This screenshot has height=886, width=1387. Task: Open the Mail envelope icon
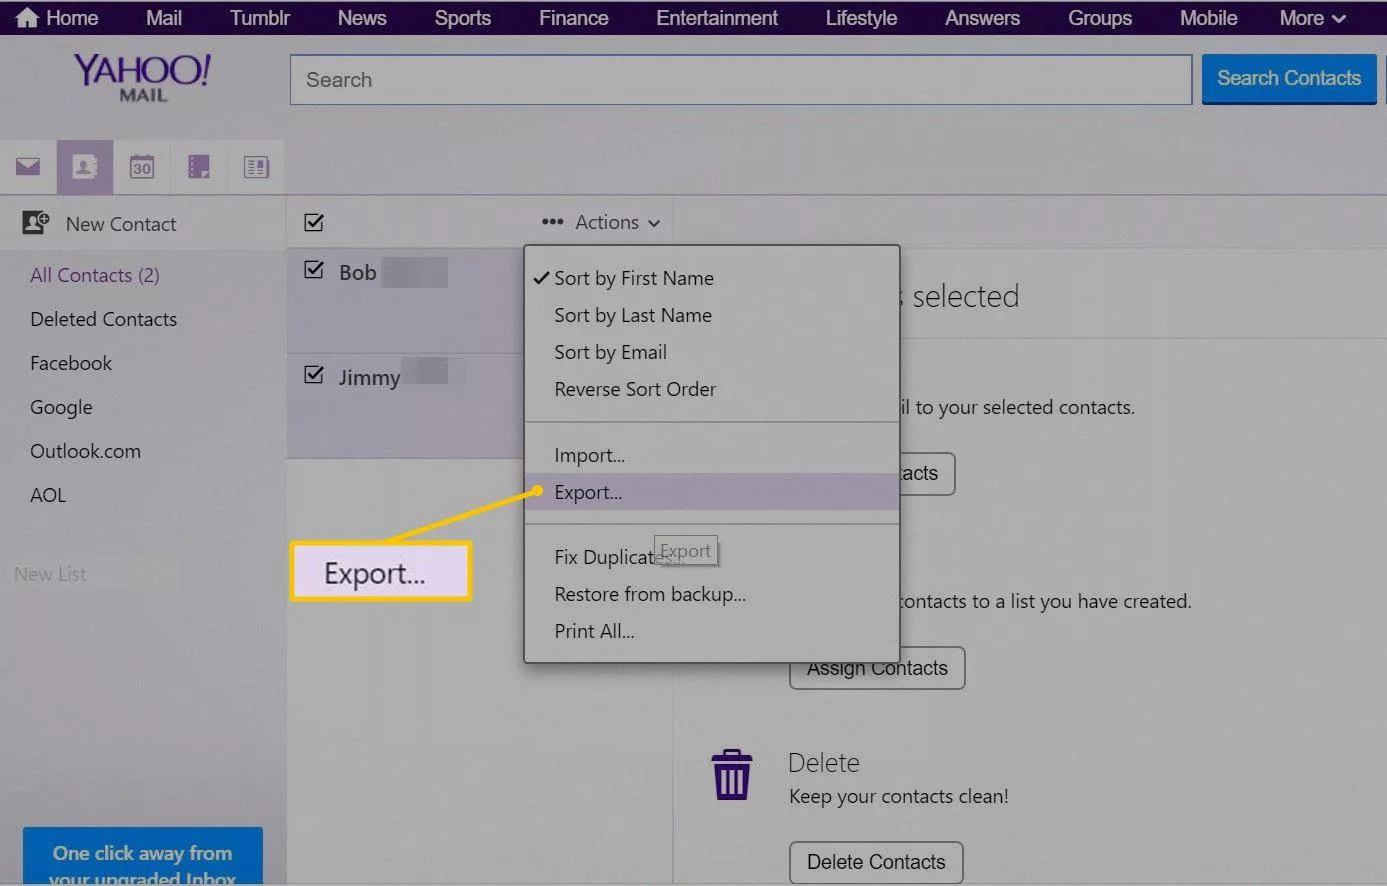pos(28,167)
